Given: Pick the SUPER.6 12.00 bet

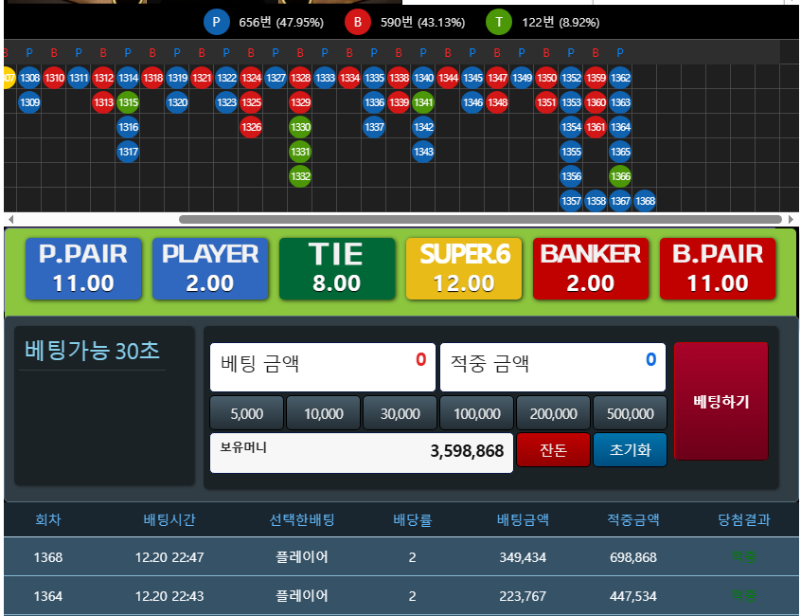Looking at the screenshot, I should pos(464,269).
